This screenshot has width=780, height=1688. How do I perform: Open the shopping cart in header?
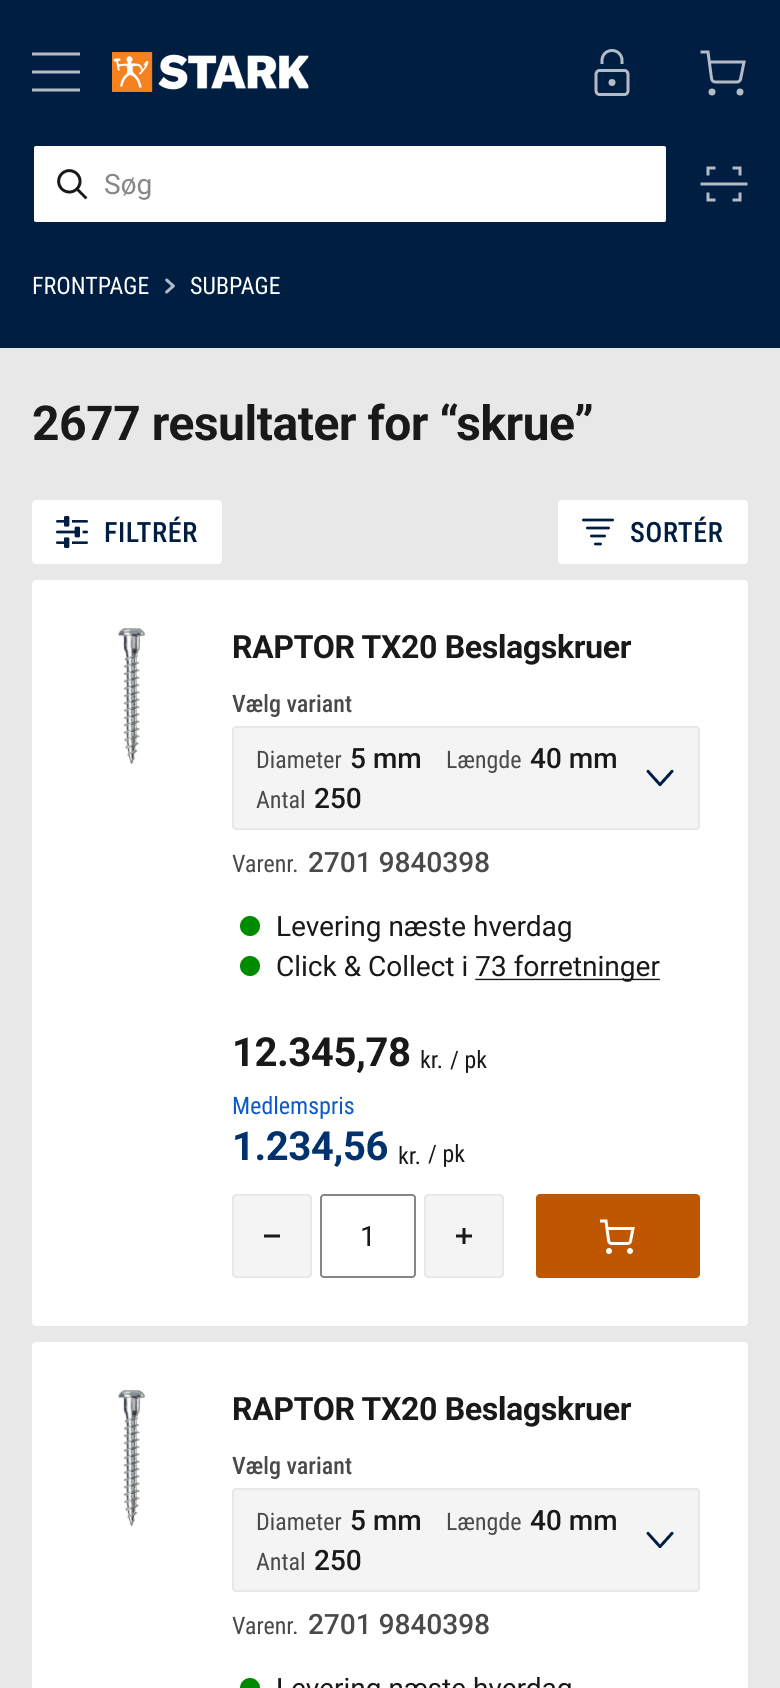click(723, 73)
